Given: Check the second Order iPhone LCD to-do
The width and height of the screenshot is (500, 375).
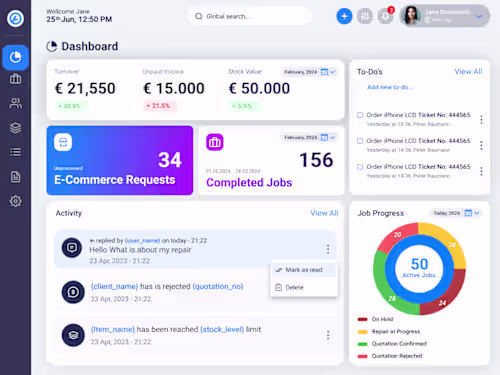Looking at the screenshot, I should pos(360,141).
